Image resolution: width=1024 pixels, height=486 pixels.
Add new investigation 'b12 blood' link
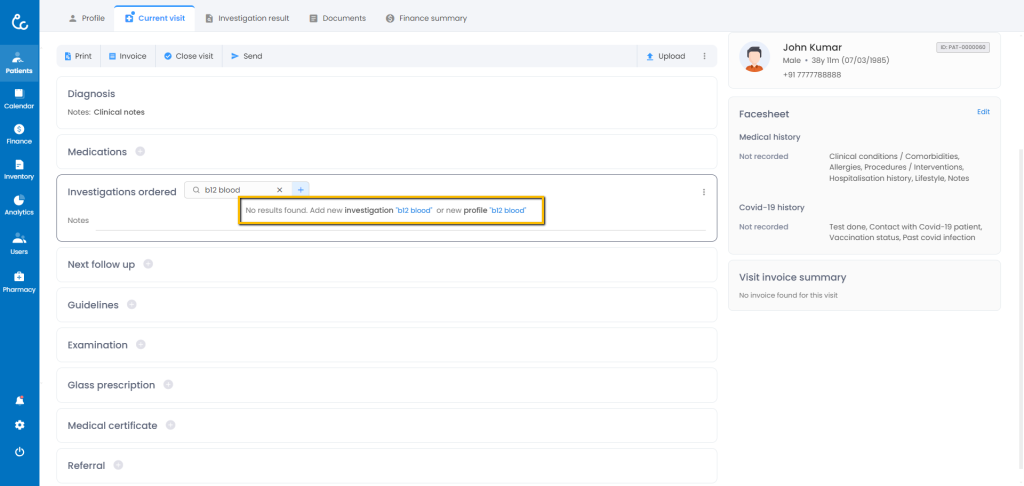click(414, 211)
